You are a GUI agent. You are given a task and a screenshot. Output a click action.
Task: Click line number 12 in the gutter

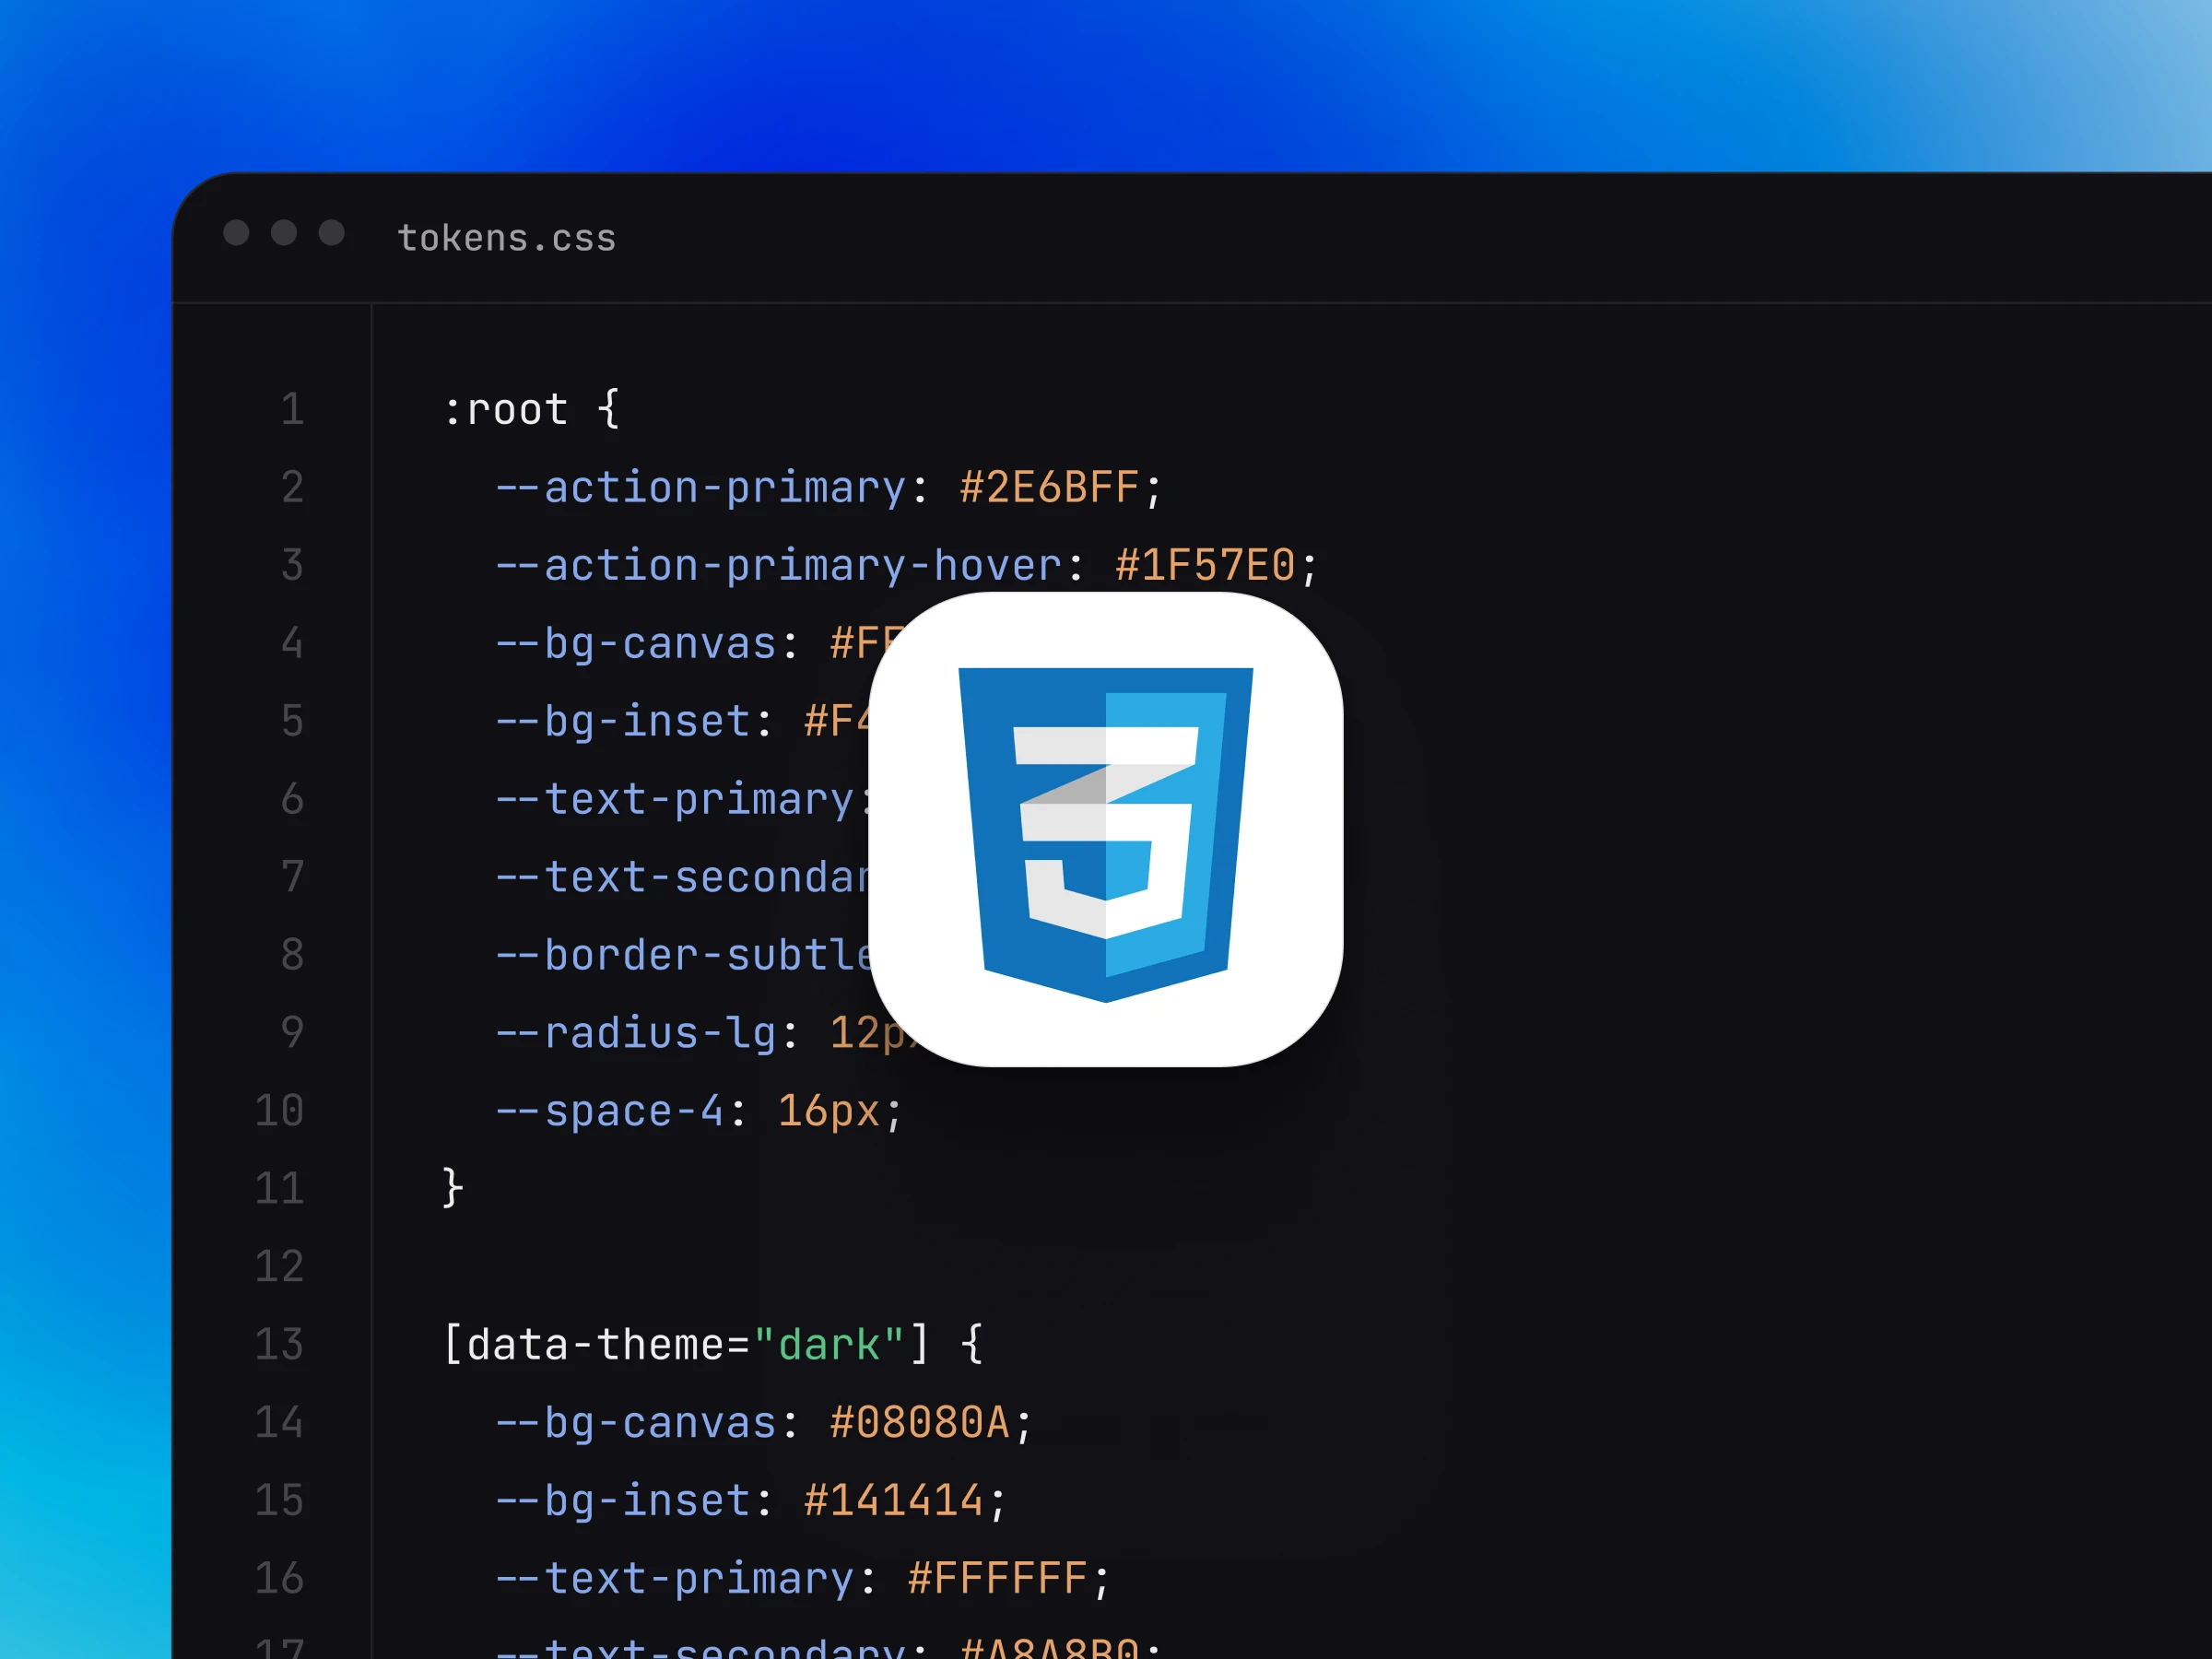279,1267
